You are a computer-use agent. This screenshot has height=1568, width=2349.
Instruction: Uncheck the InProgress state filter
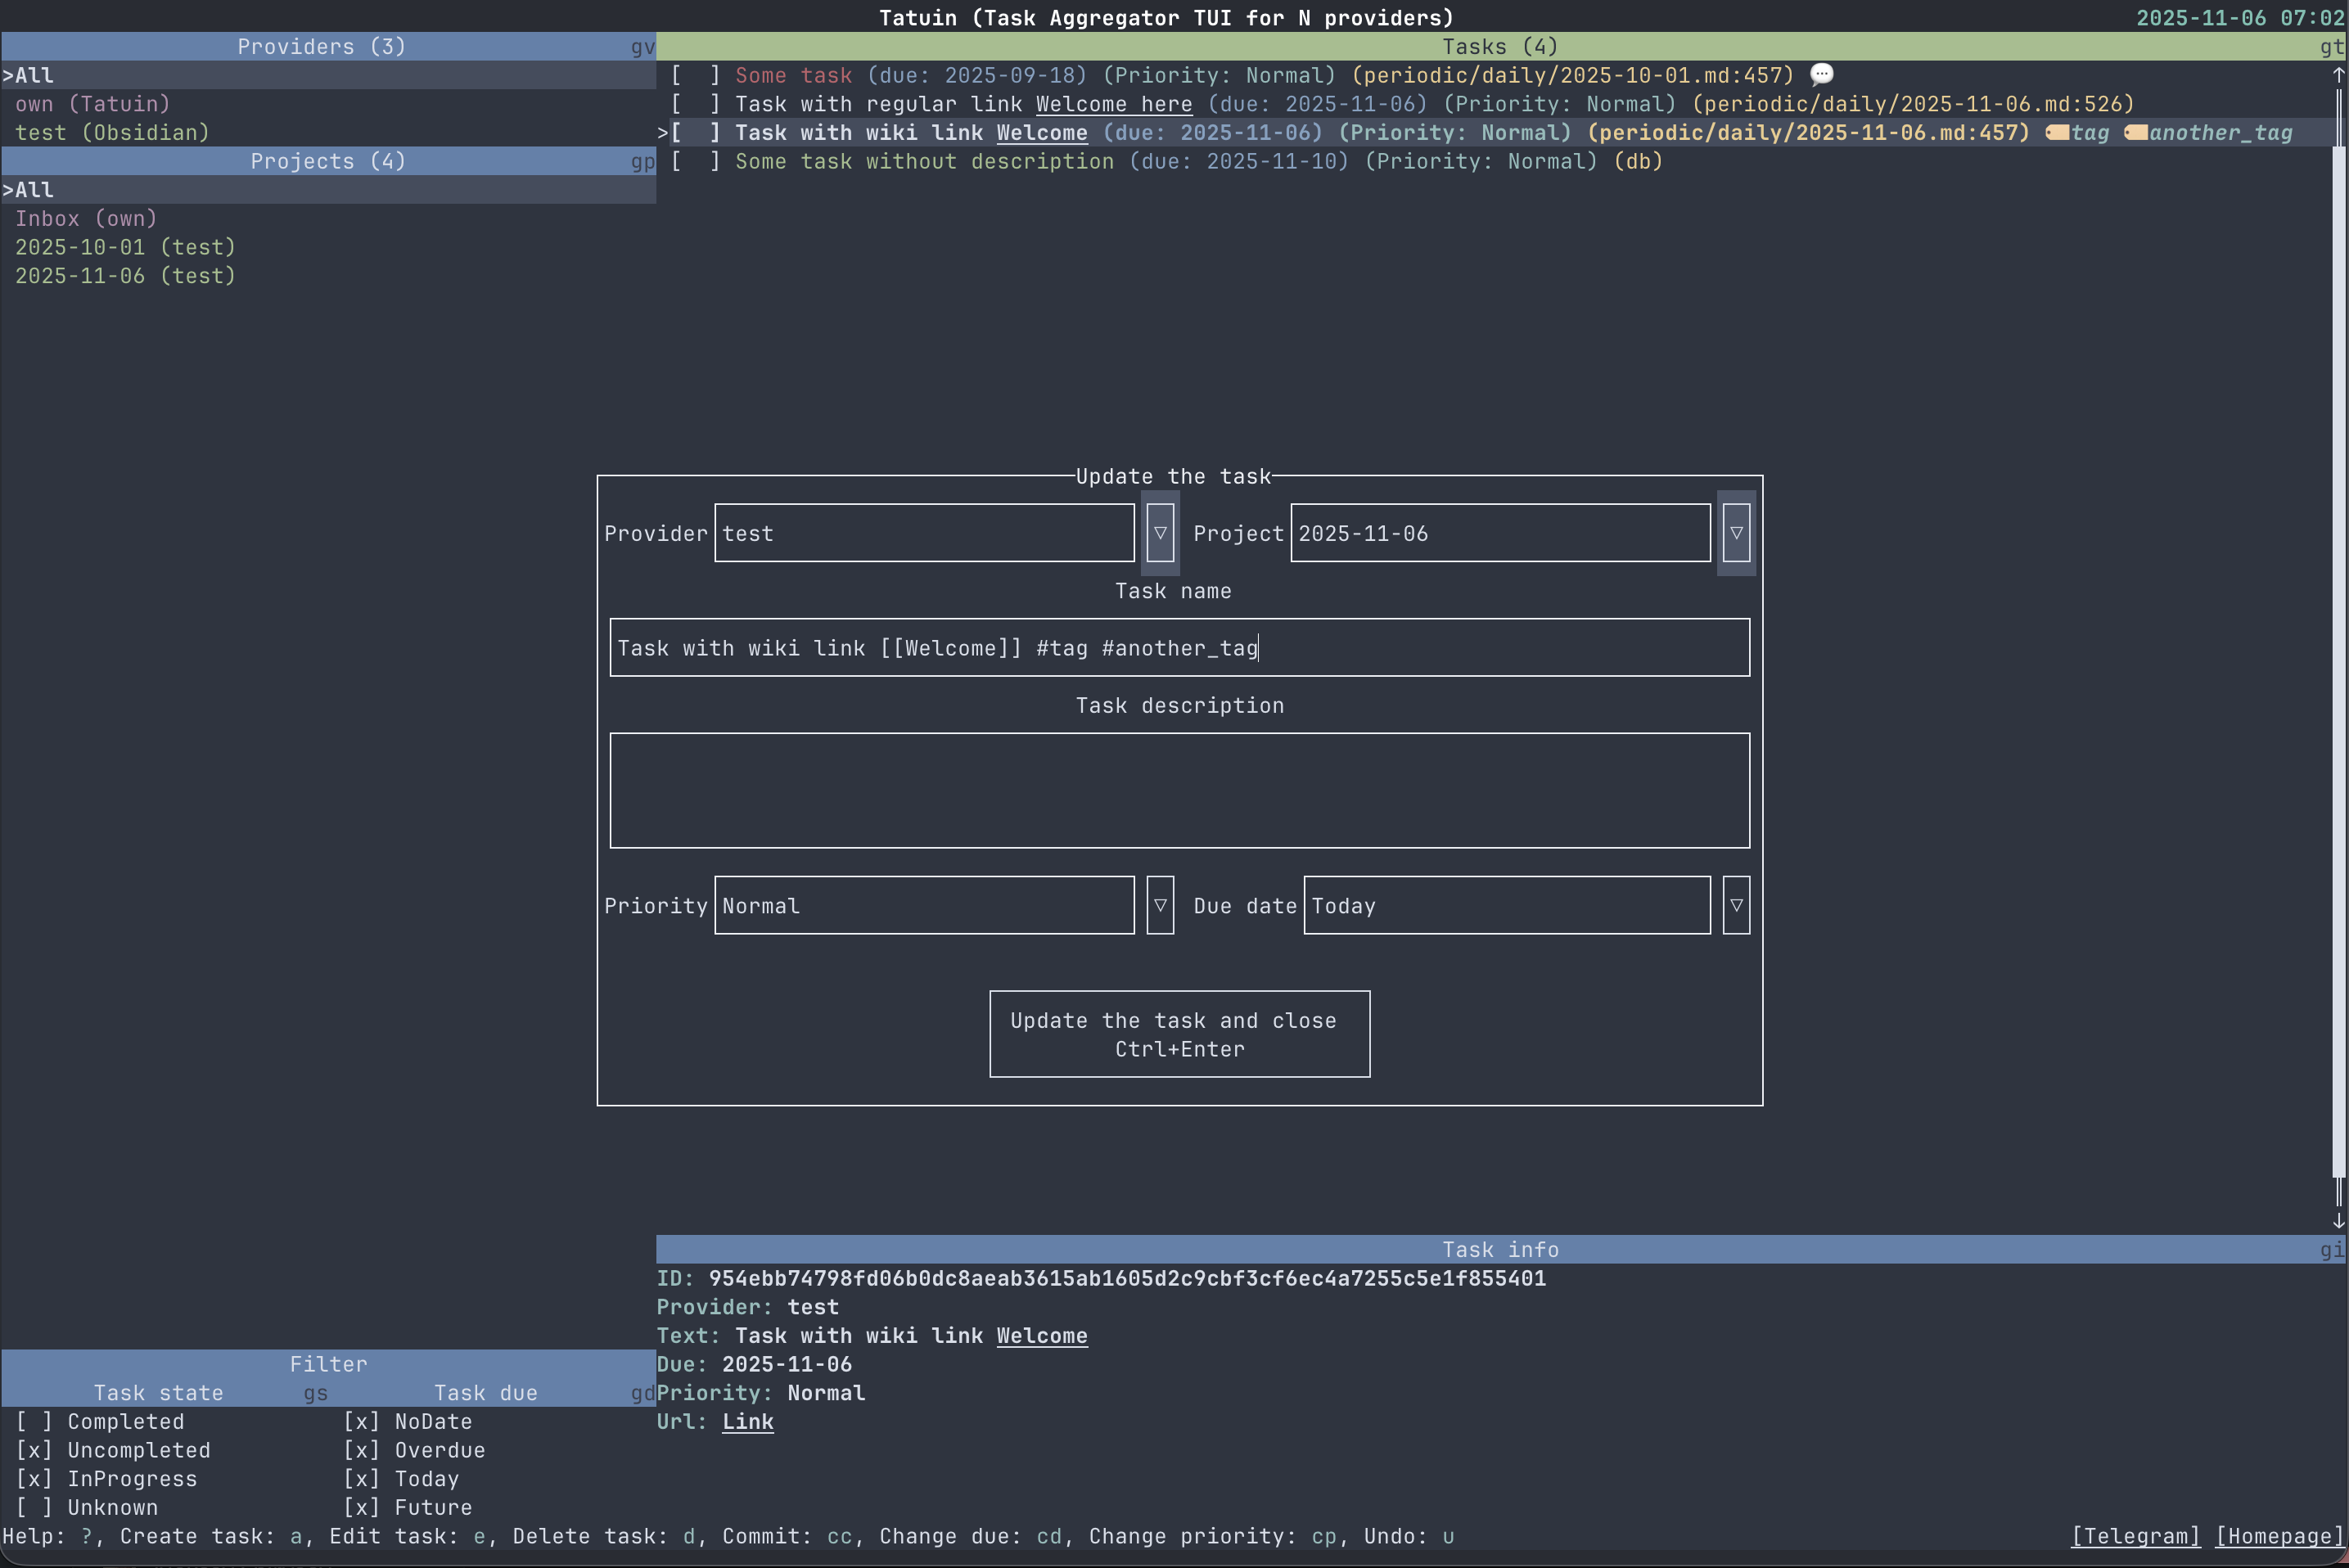34,1479
